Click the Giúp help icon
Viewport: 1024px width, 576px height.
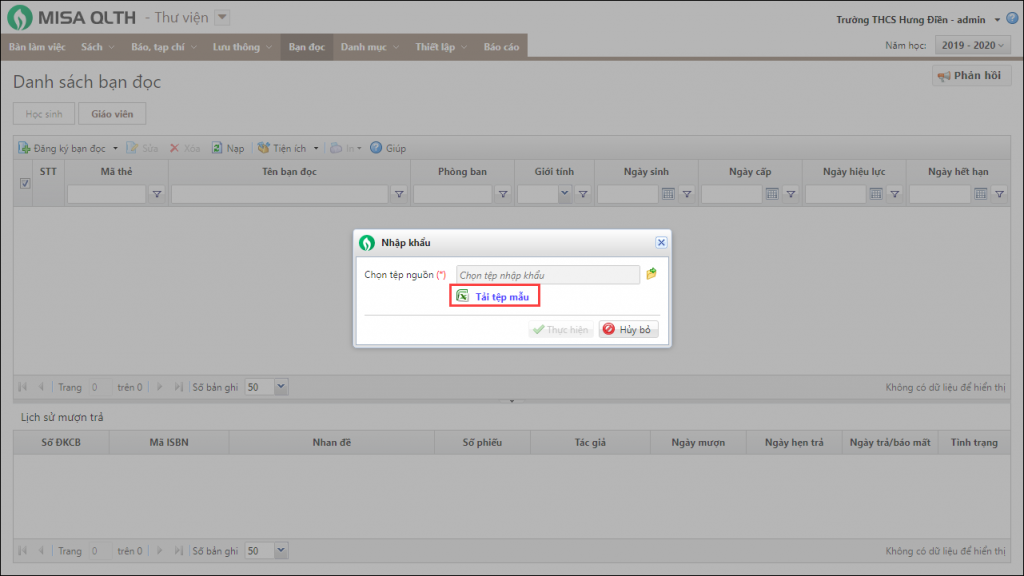376,148
